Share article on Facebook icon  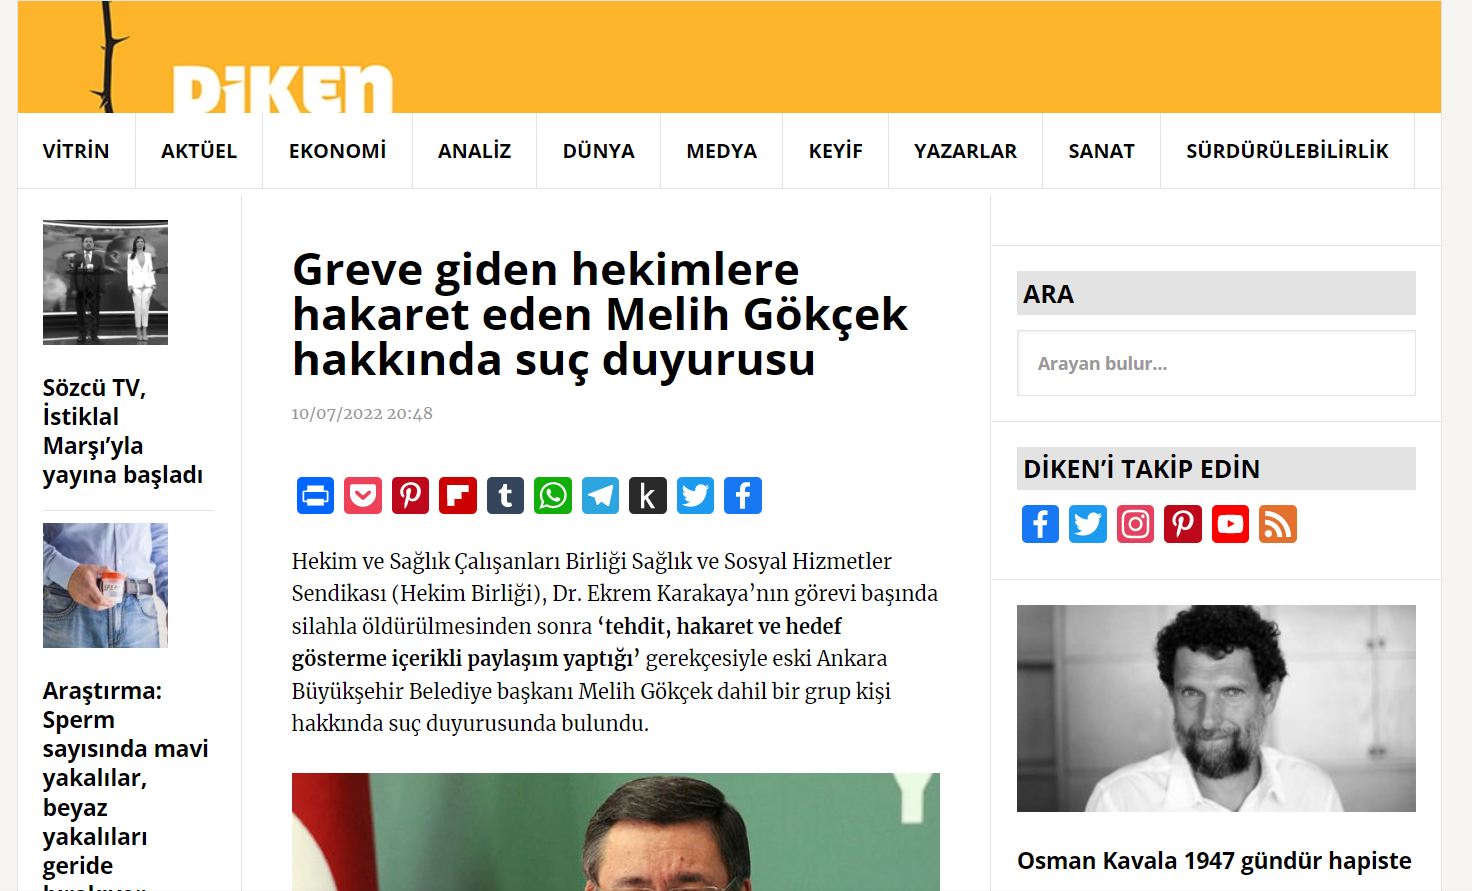coord(743,495)
